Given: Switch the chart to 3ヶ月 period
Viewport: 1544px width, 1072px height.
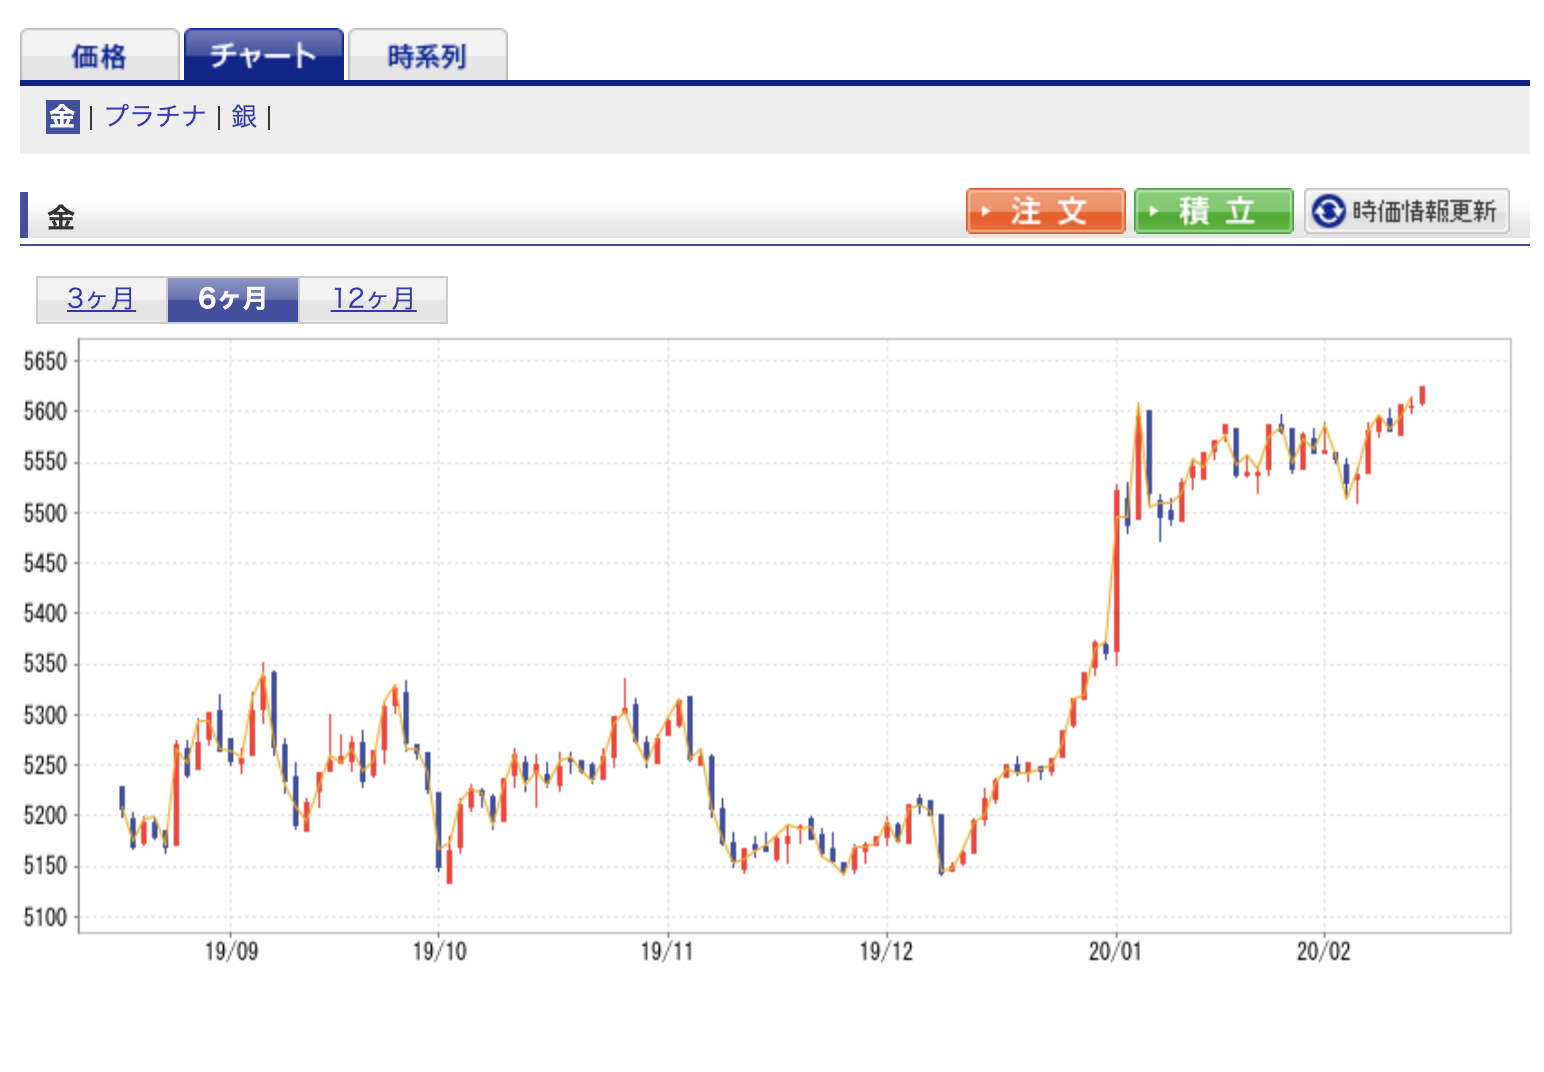Looking at the screenshot, I should point(101,299).
